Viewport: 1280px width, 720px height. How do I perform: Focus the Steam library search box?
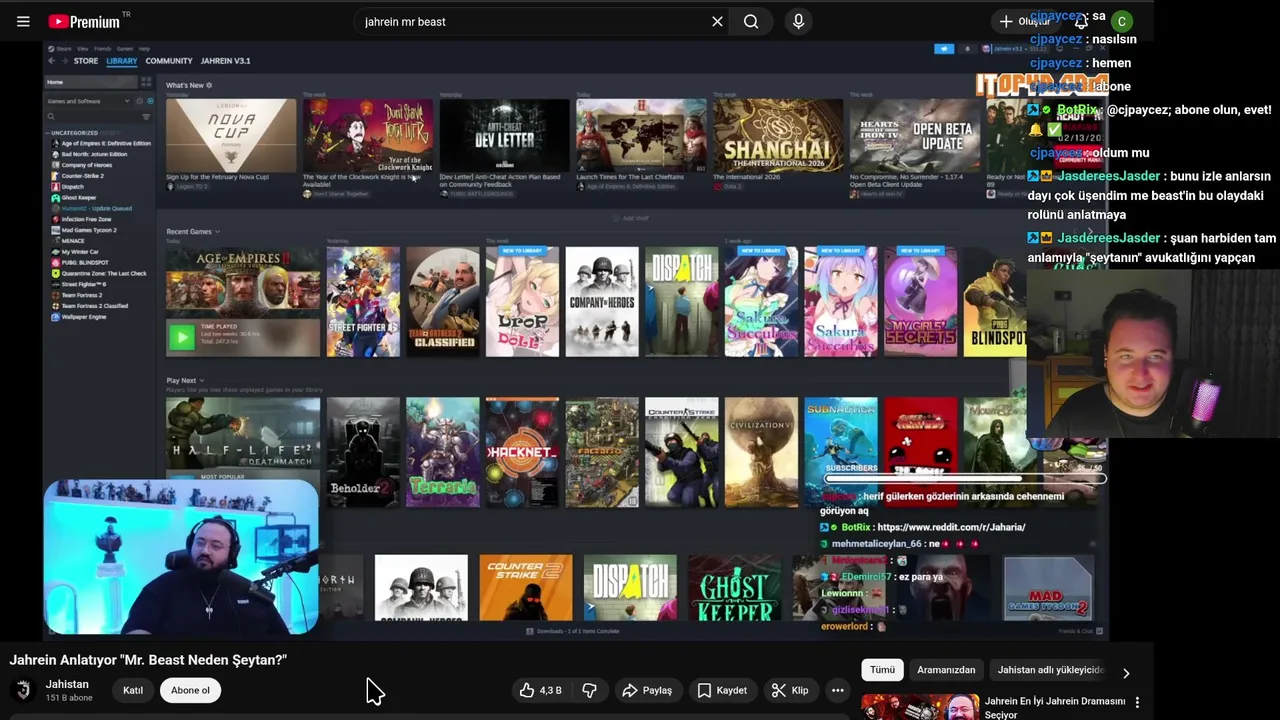92,117
